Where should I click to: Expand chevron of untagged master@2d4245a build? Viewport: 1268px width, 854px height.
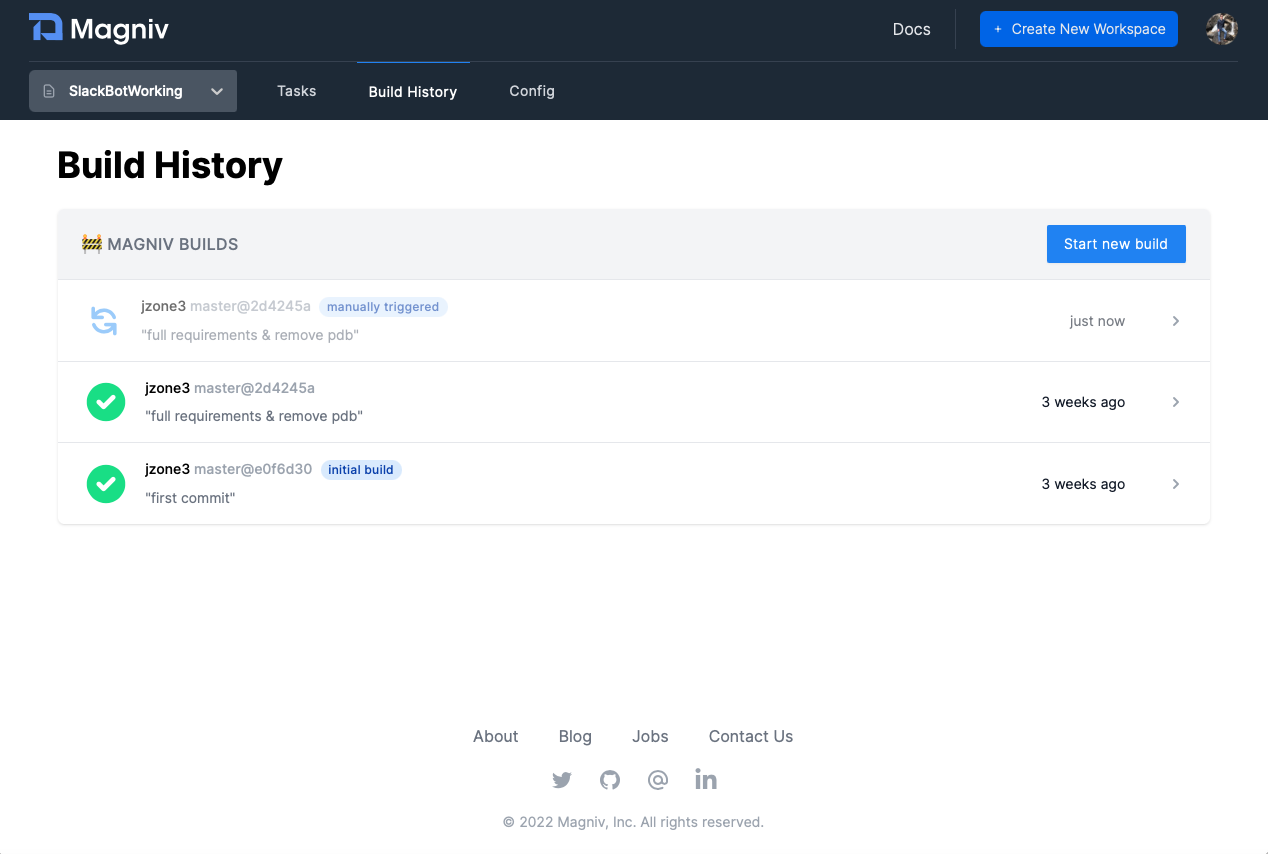click(1176, 402)
